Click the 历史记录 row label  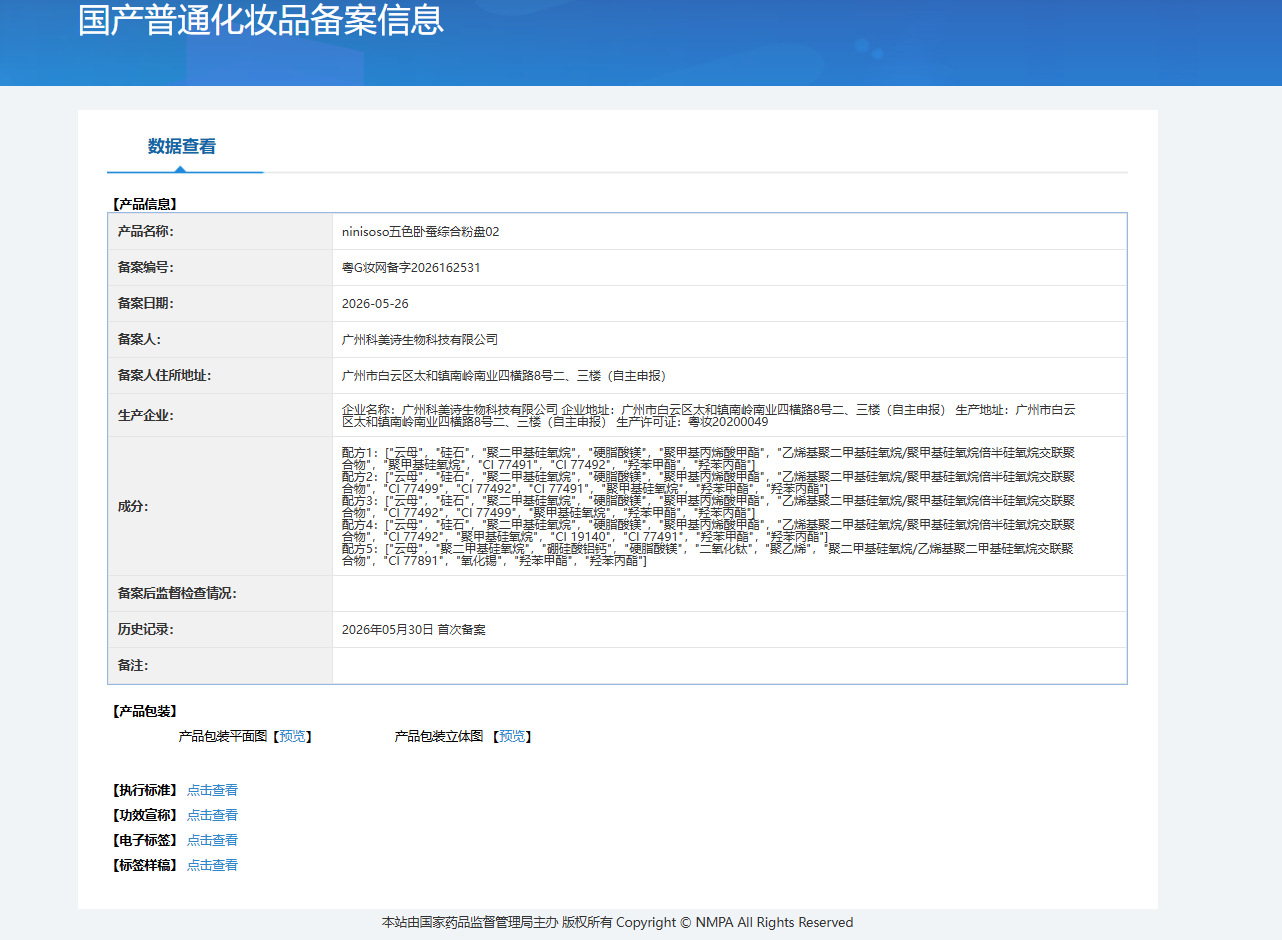click(146, 629)
